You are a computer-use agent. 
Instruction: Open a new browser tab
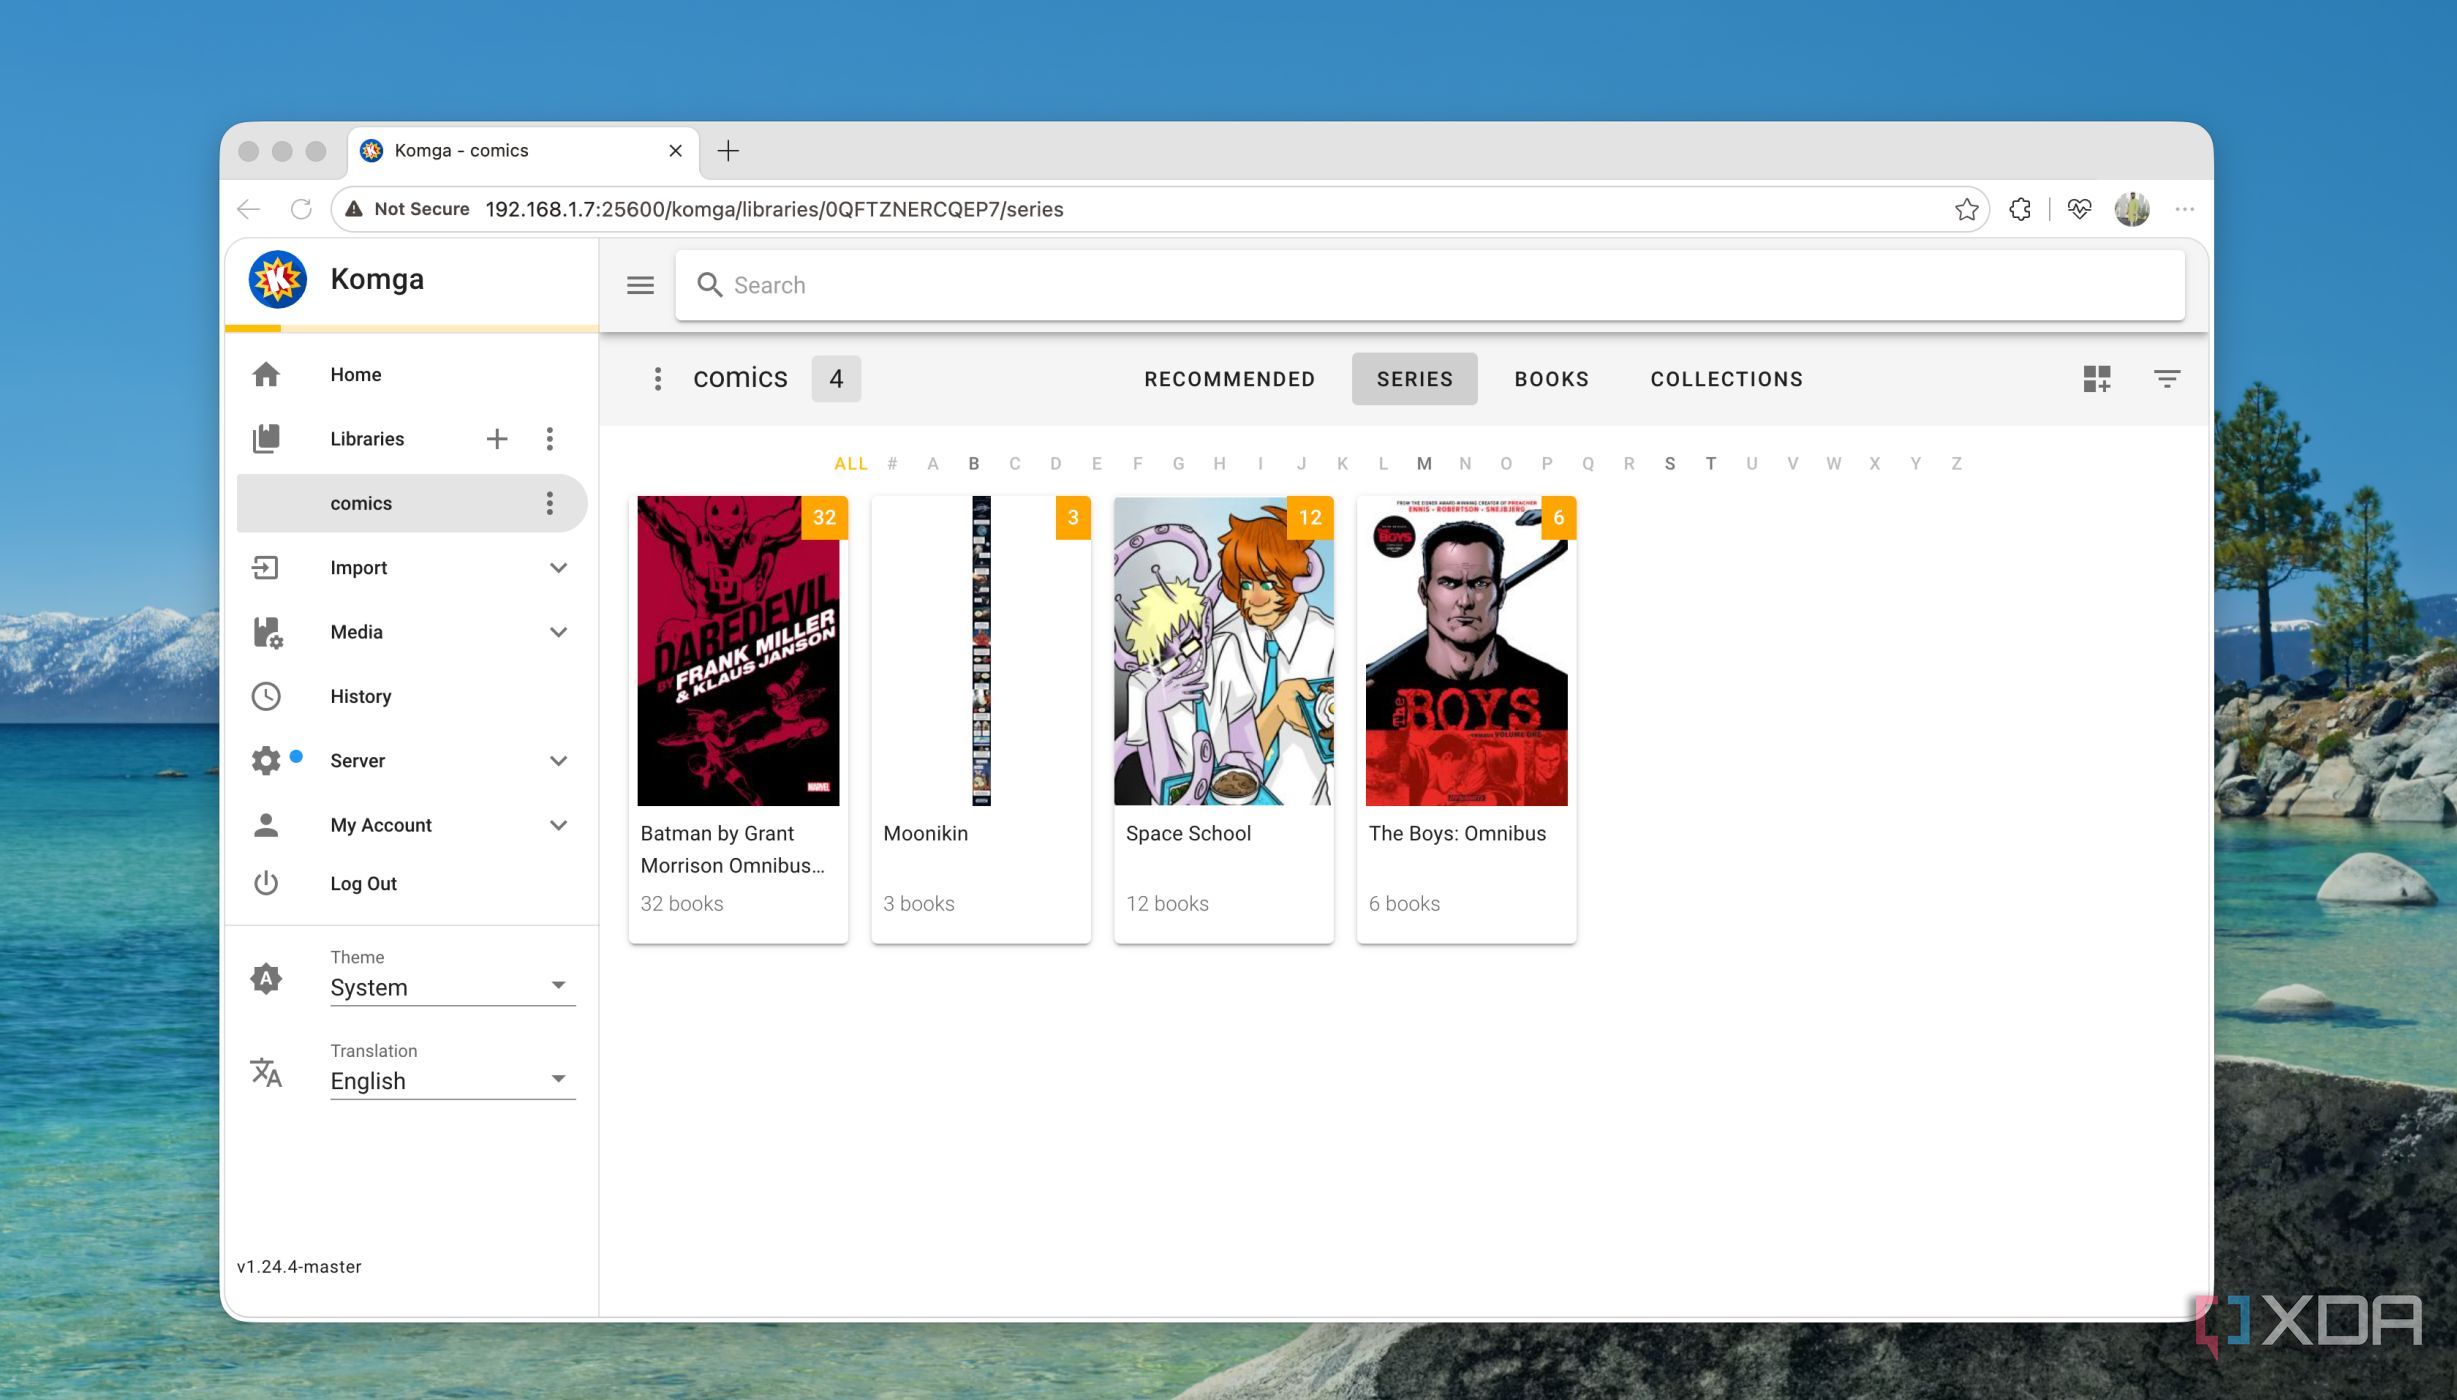(728, 151)
